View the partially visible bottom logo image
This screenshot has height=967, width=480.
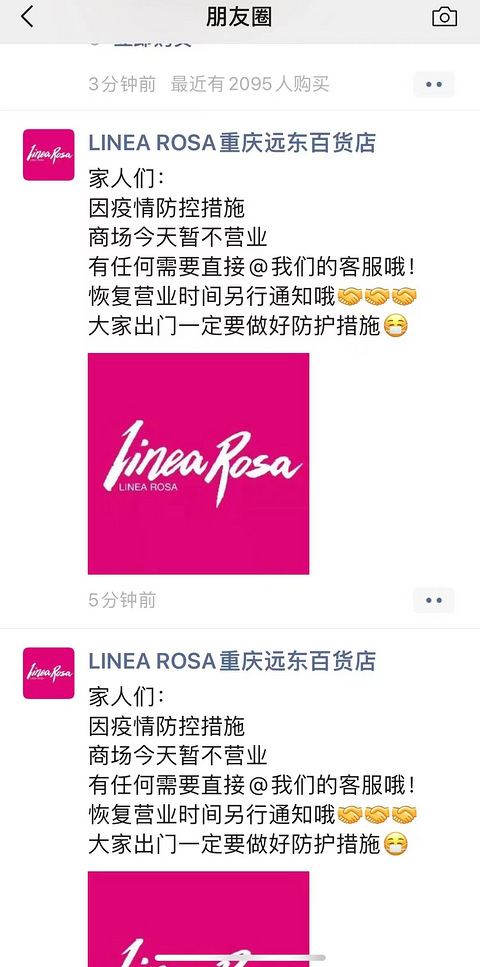tap(199, 919)
